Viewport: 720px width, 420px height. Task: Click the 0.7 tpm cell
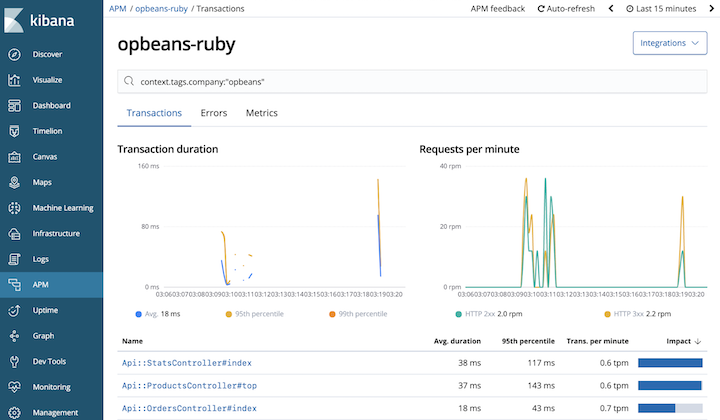point(614,408)
